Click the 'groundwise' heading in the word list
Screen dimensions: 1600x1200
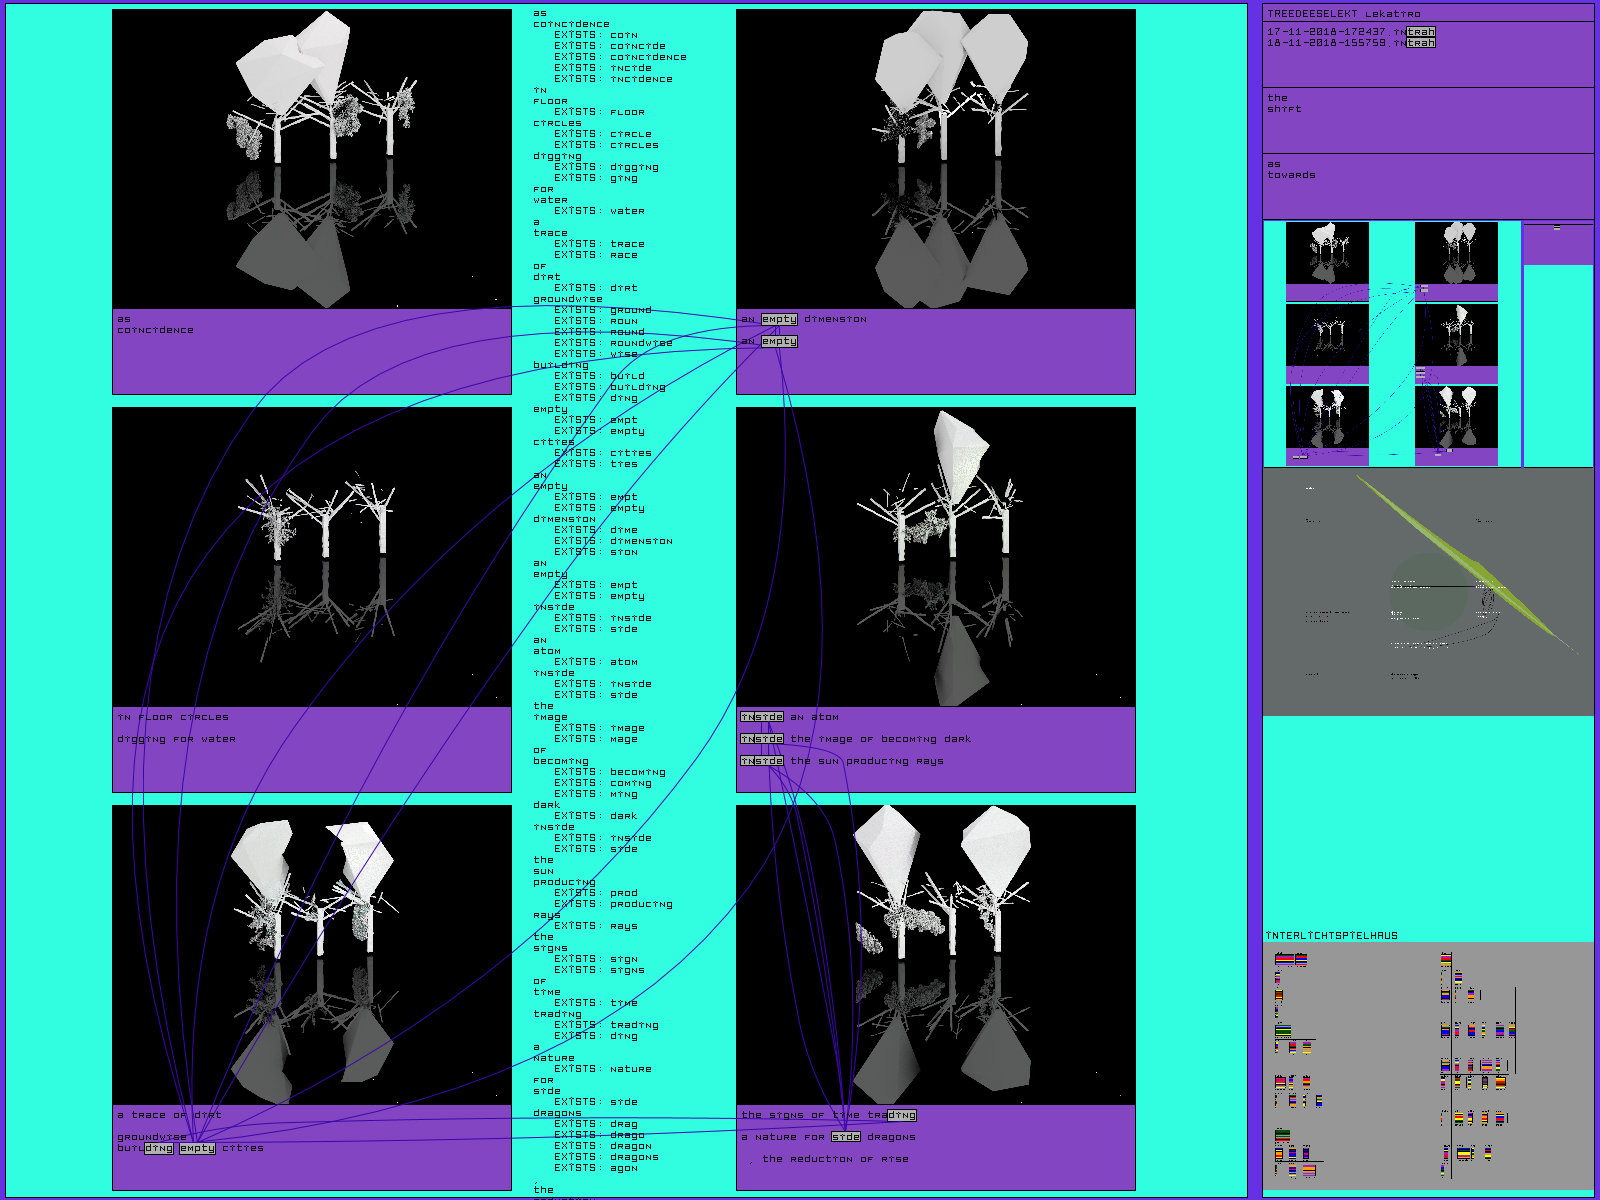click(x=568, y=299)
